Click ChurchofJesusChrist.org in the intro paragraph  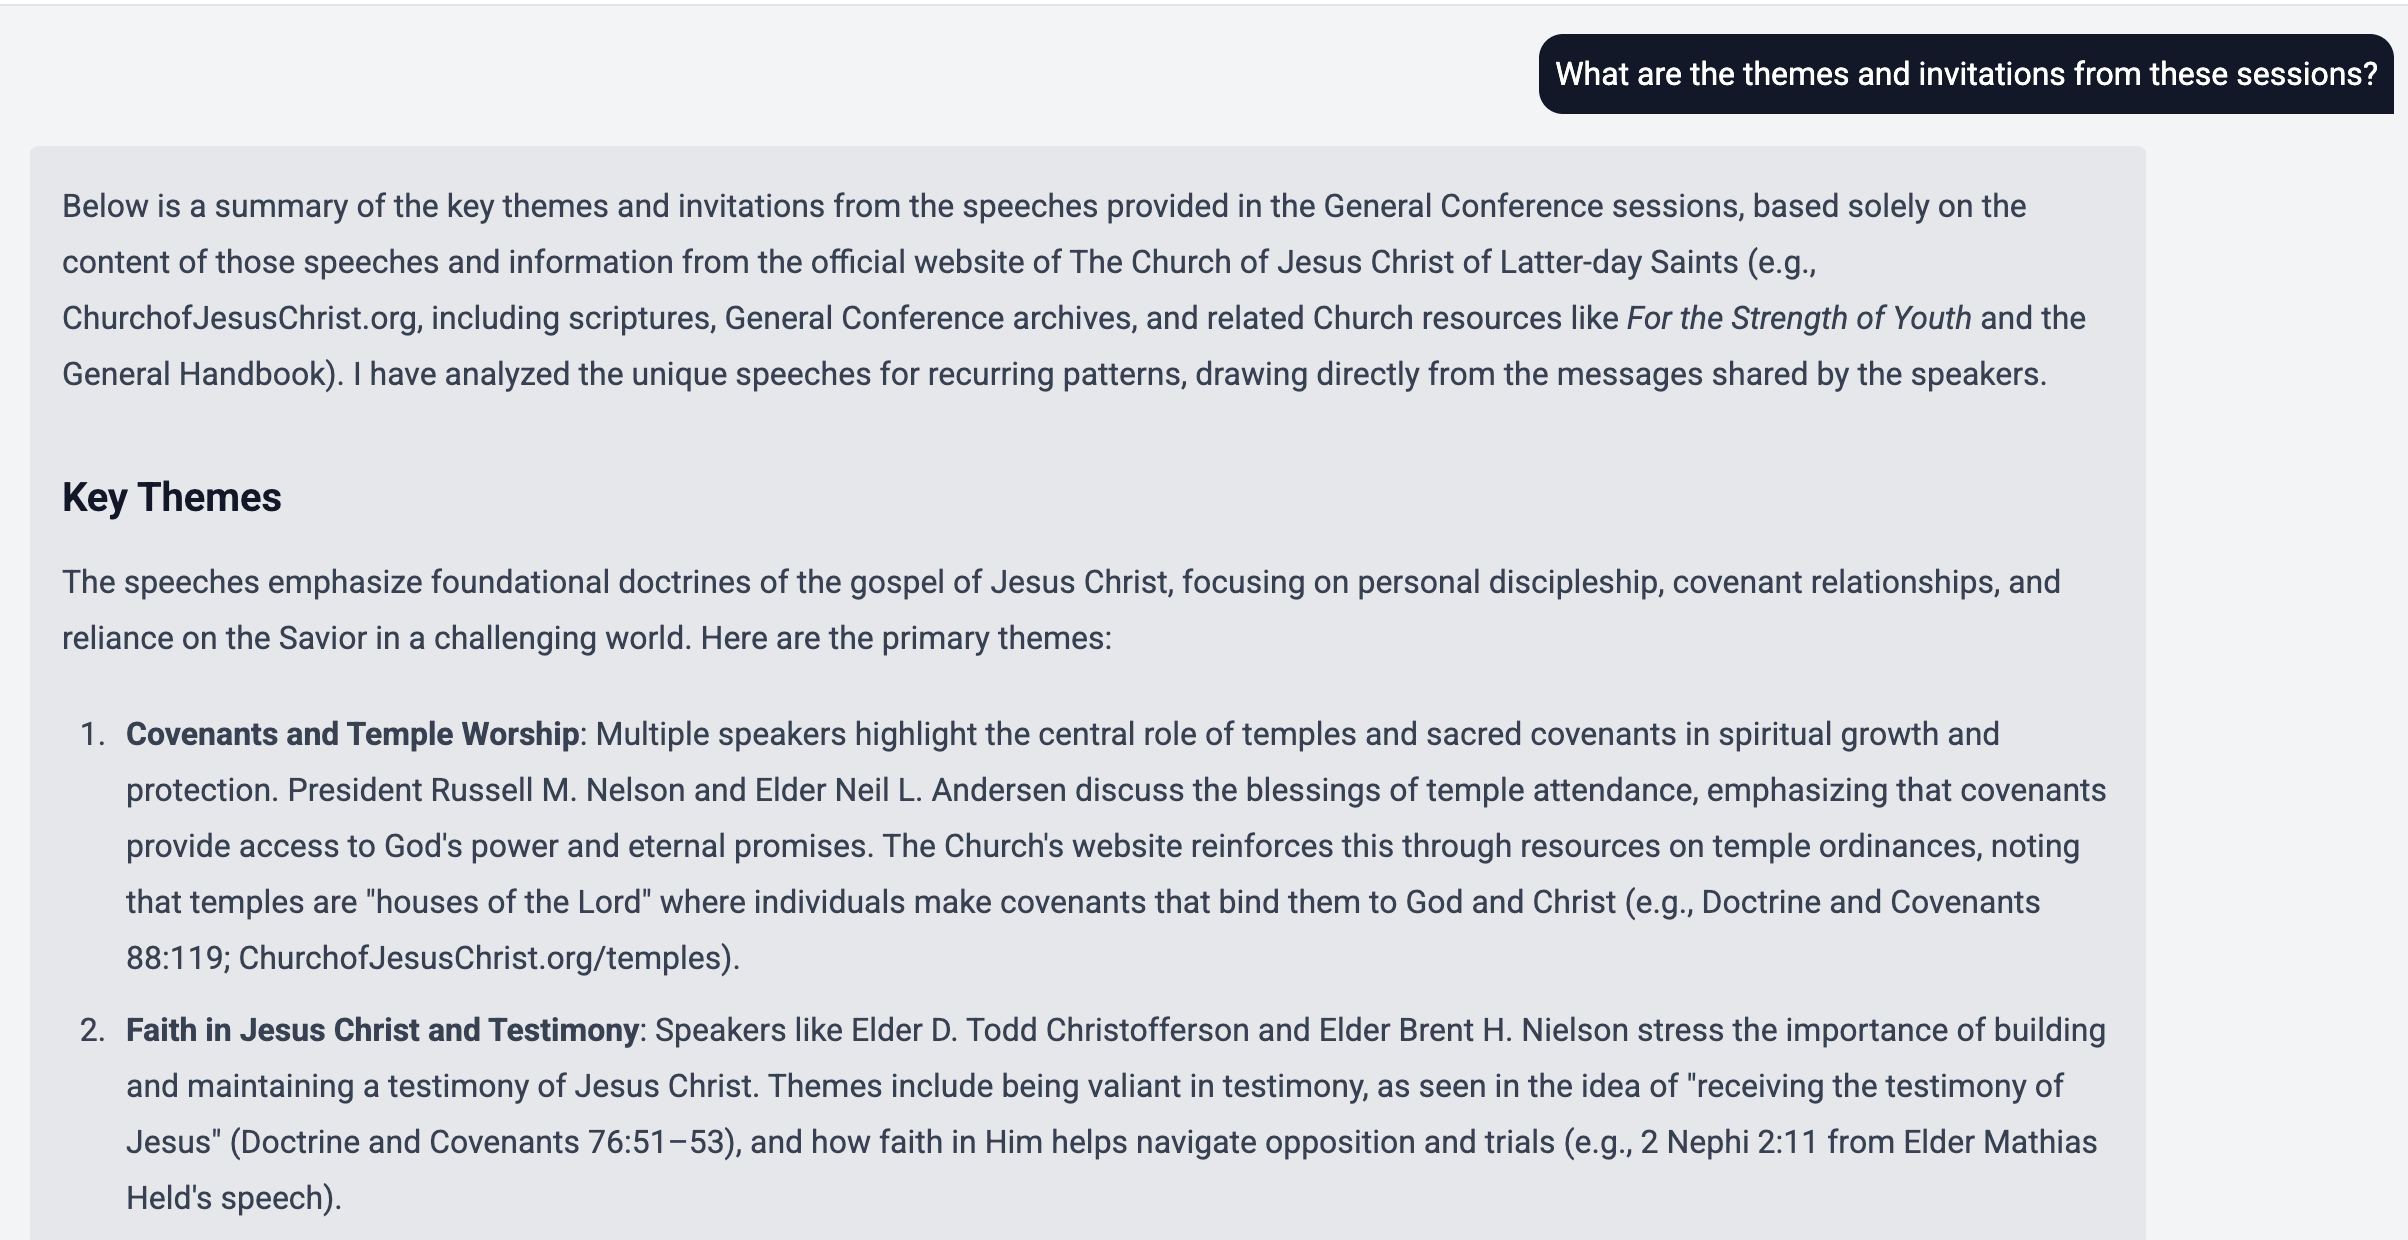click(240, 318)
